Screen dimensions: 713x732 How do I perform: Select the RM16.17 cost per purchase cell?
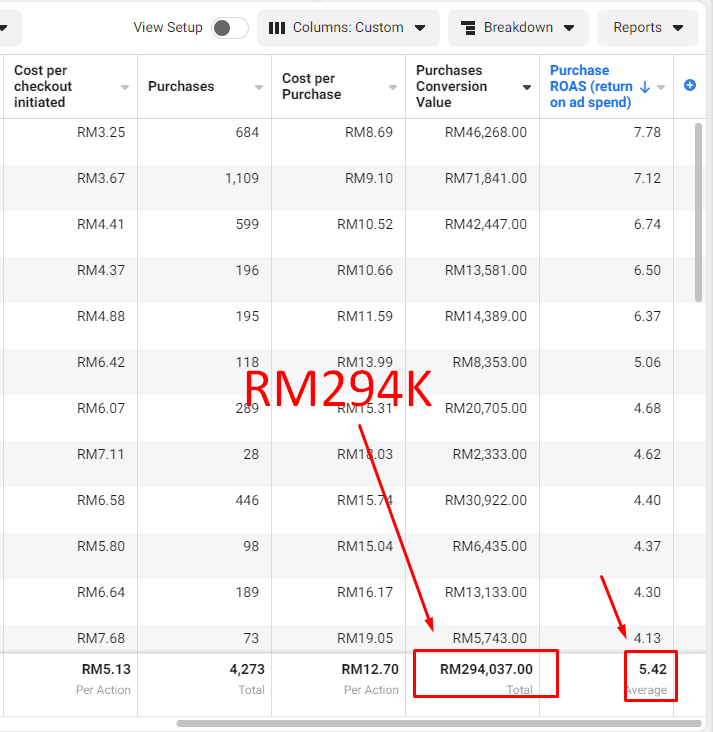[x=365, y=592]
